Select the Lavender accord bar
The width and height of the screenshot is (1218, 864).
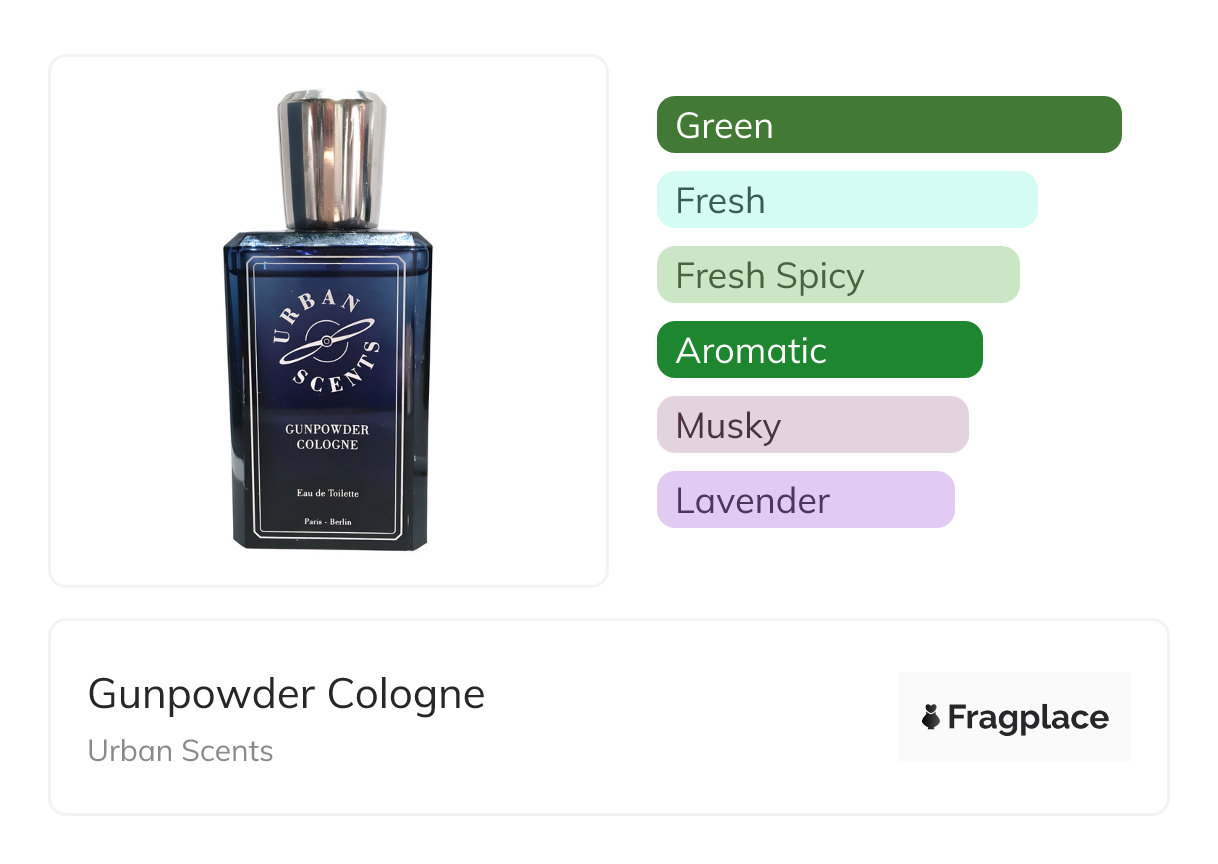(806, 500)
